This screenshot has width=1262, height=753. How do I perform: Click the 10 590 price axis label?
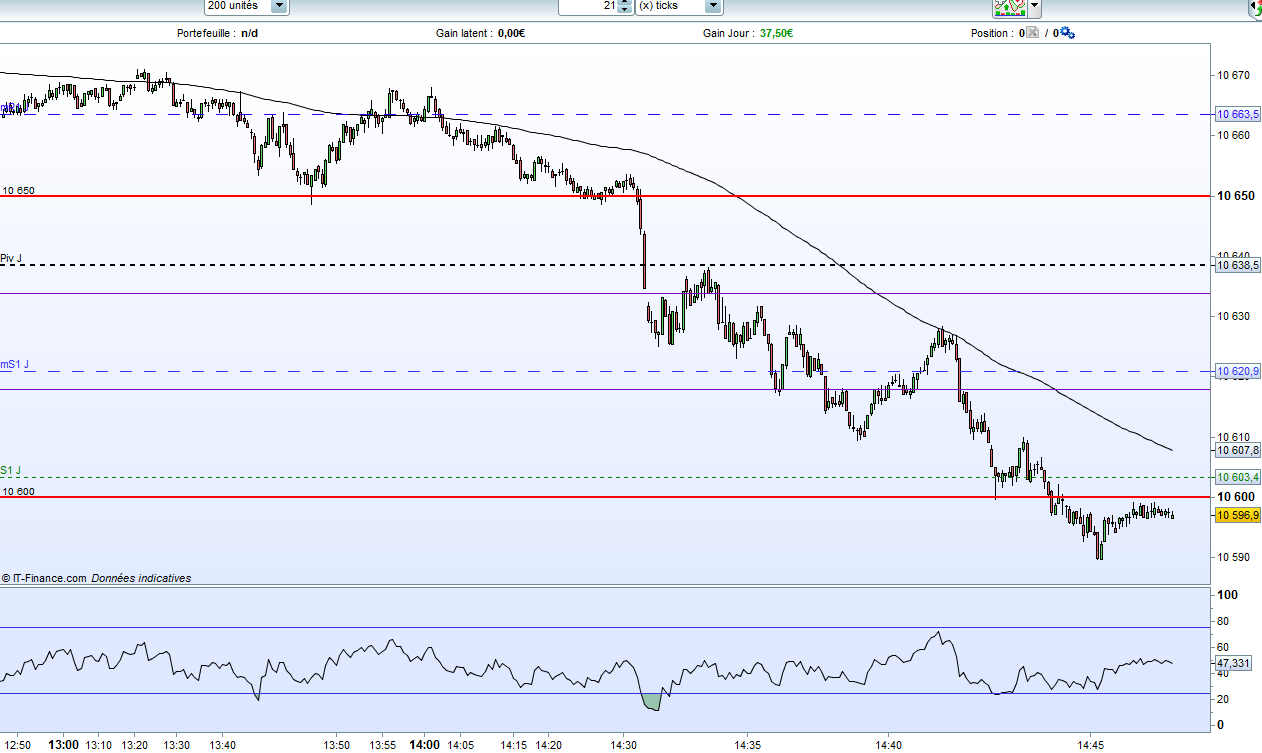click(x=1233, y=557)
